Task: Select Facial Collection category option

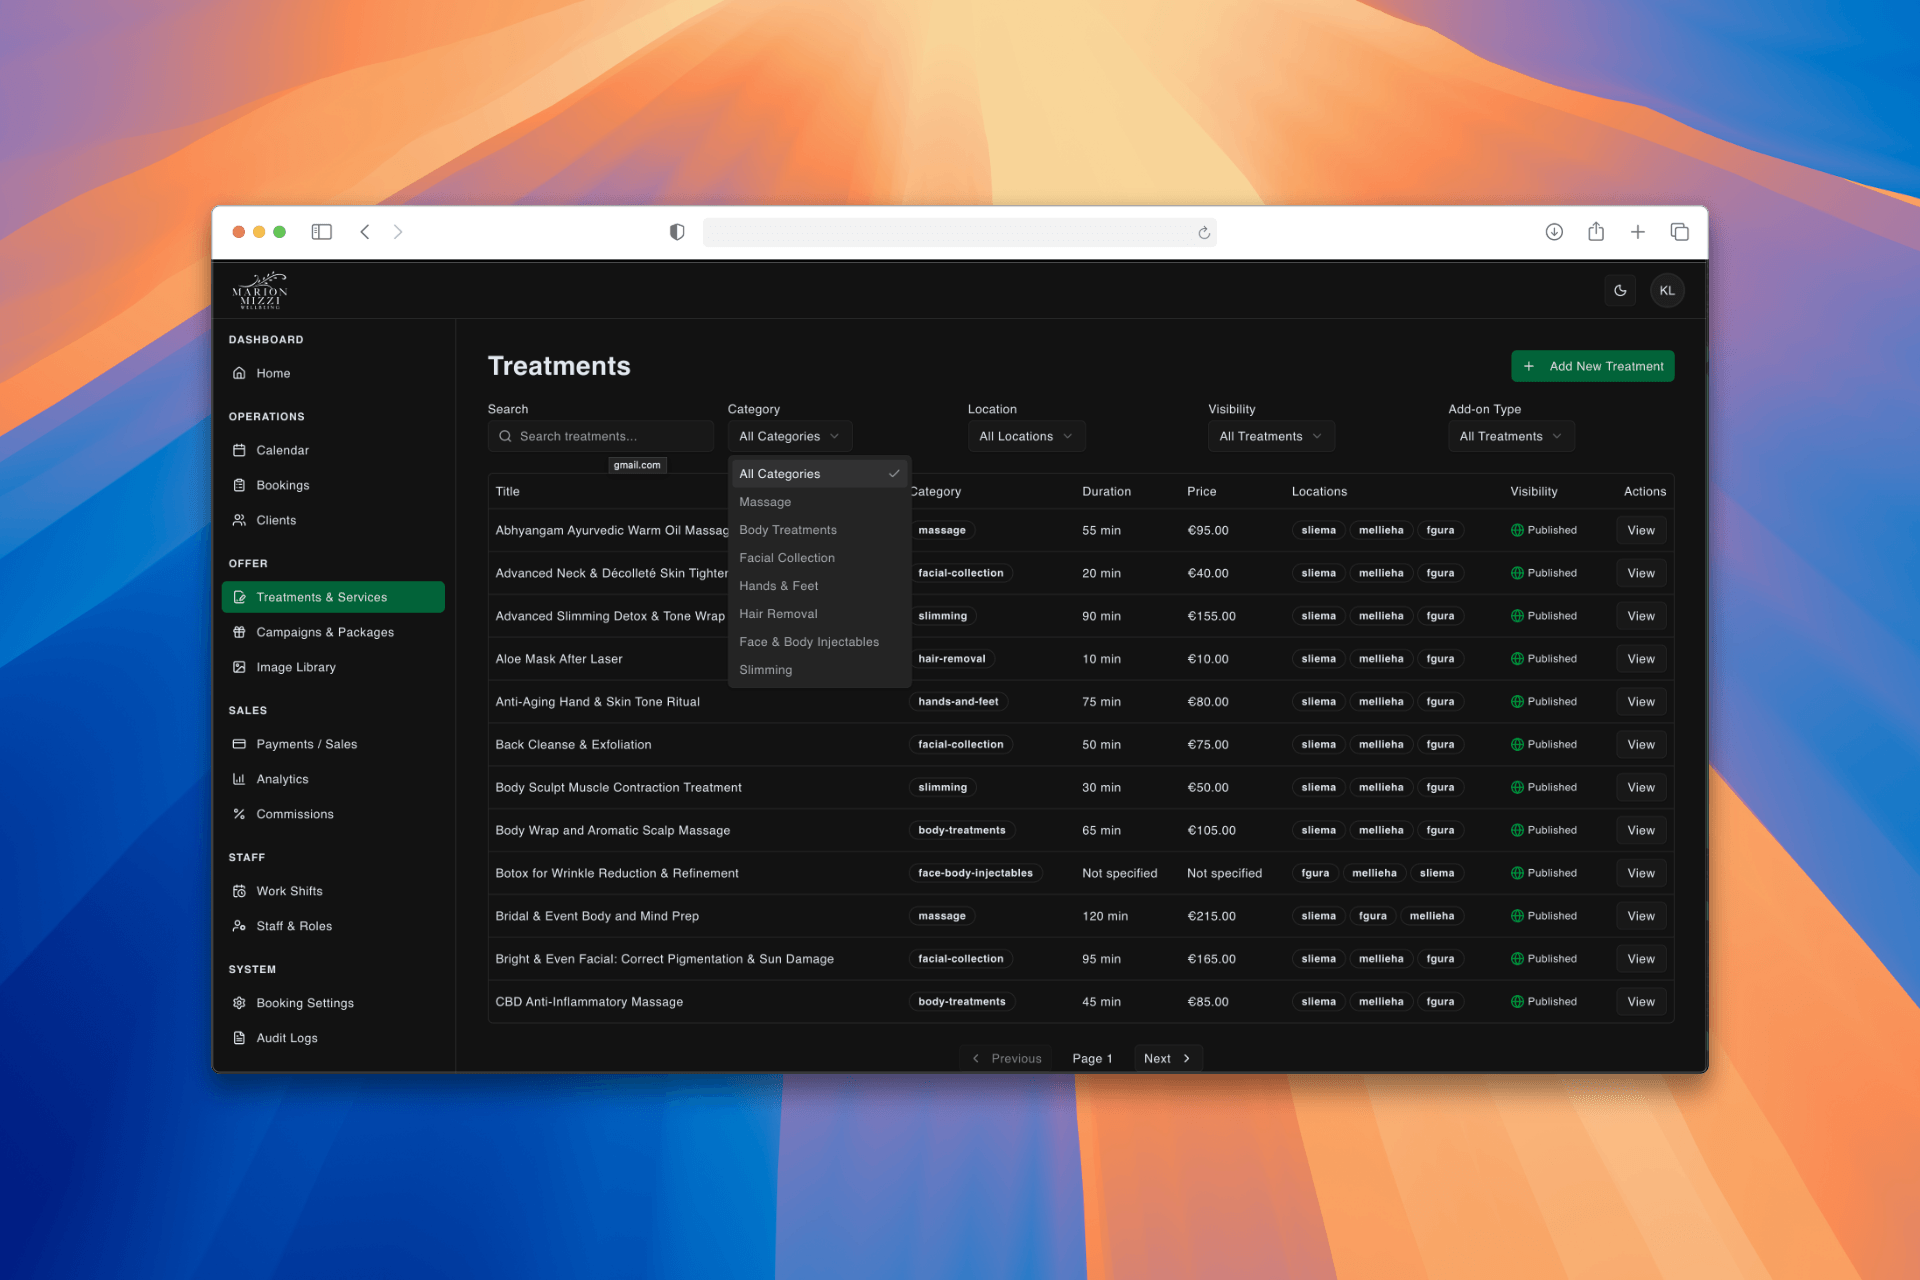Action: click(x=787, y=558)
